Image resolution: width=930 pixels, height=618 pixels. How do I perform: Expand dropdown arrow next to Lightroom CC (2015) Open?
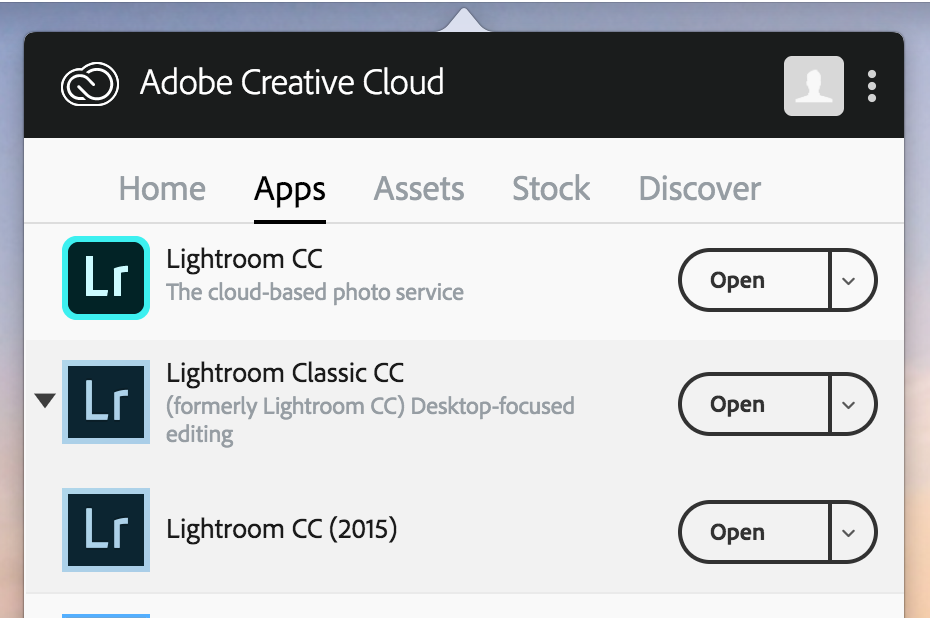[x=852, y=532]
